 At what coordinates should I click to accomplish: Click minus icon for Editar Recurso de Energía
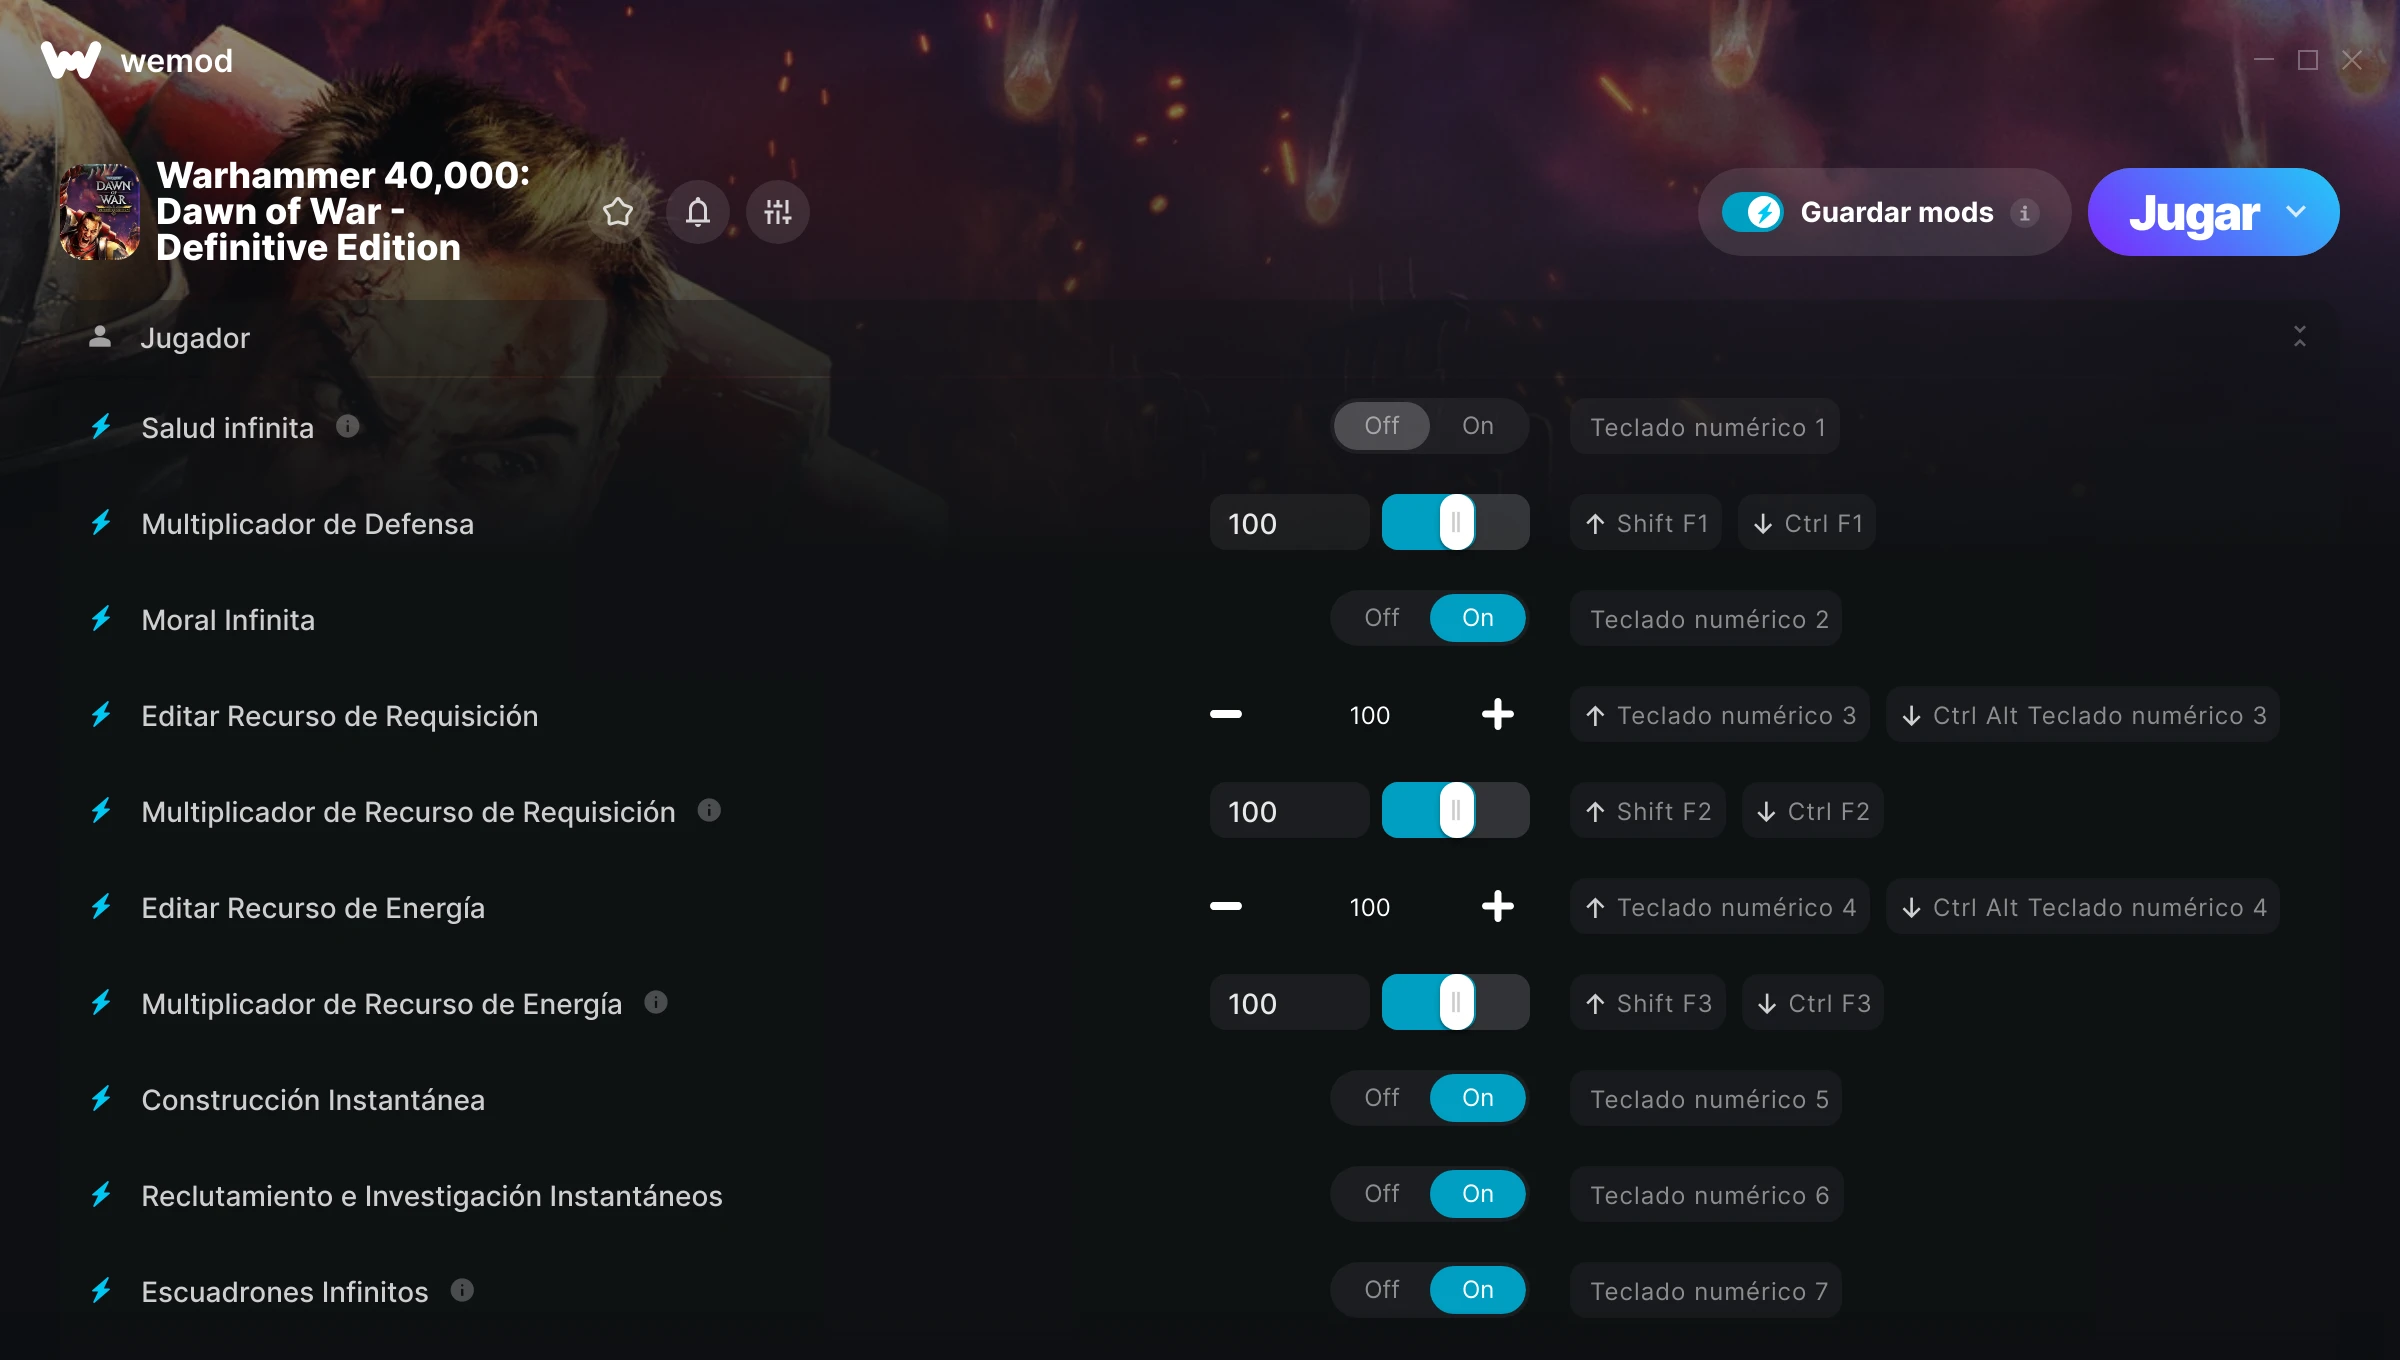click(1226, 907)
